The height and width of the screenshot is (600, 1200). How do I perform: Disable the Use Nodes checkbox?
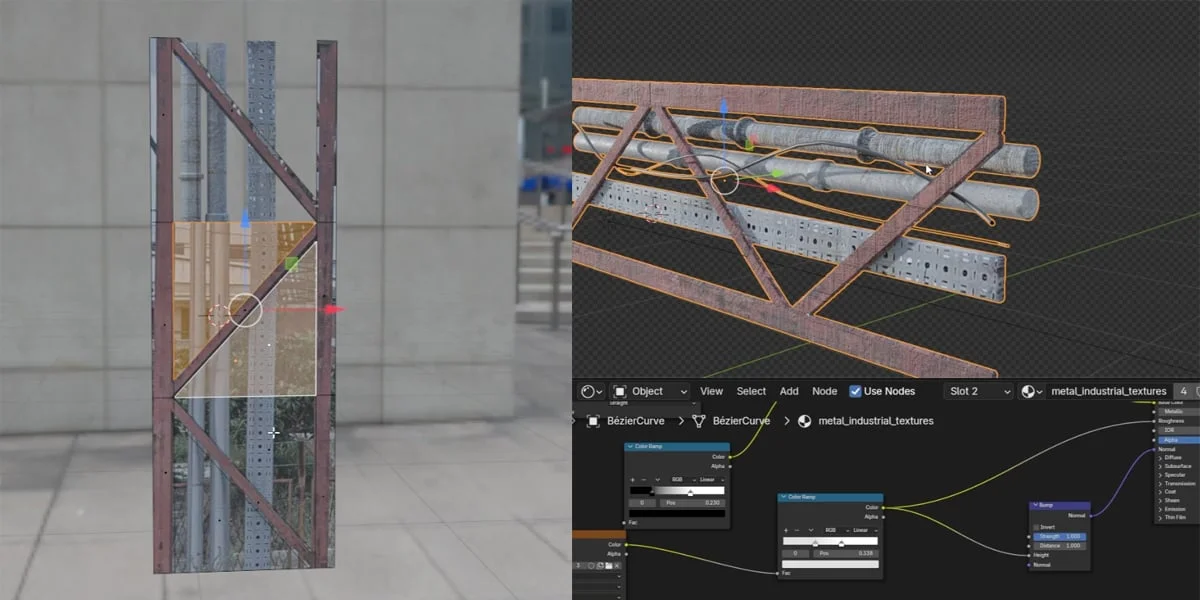(x=855, y=391)
